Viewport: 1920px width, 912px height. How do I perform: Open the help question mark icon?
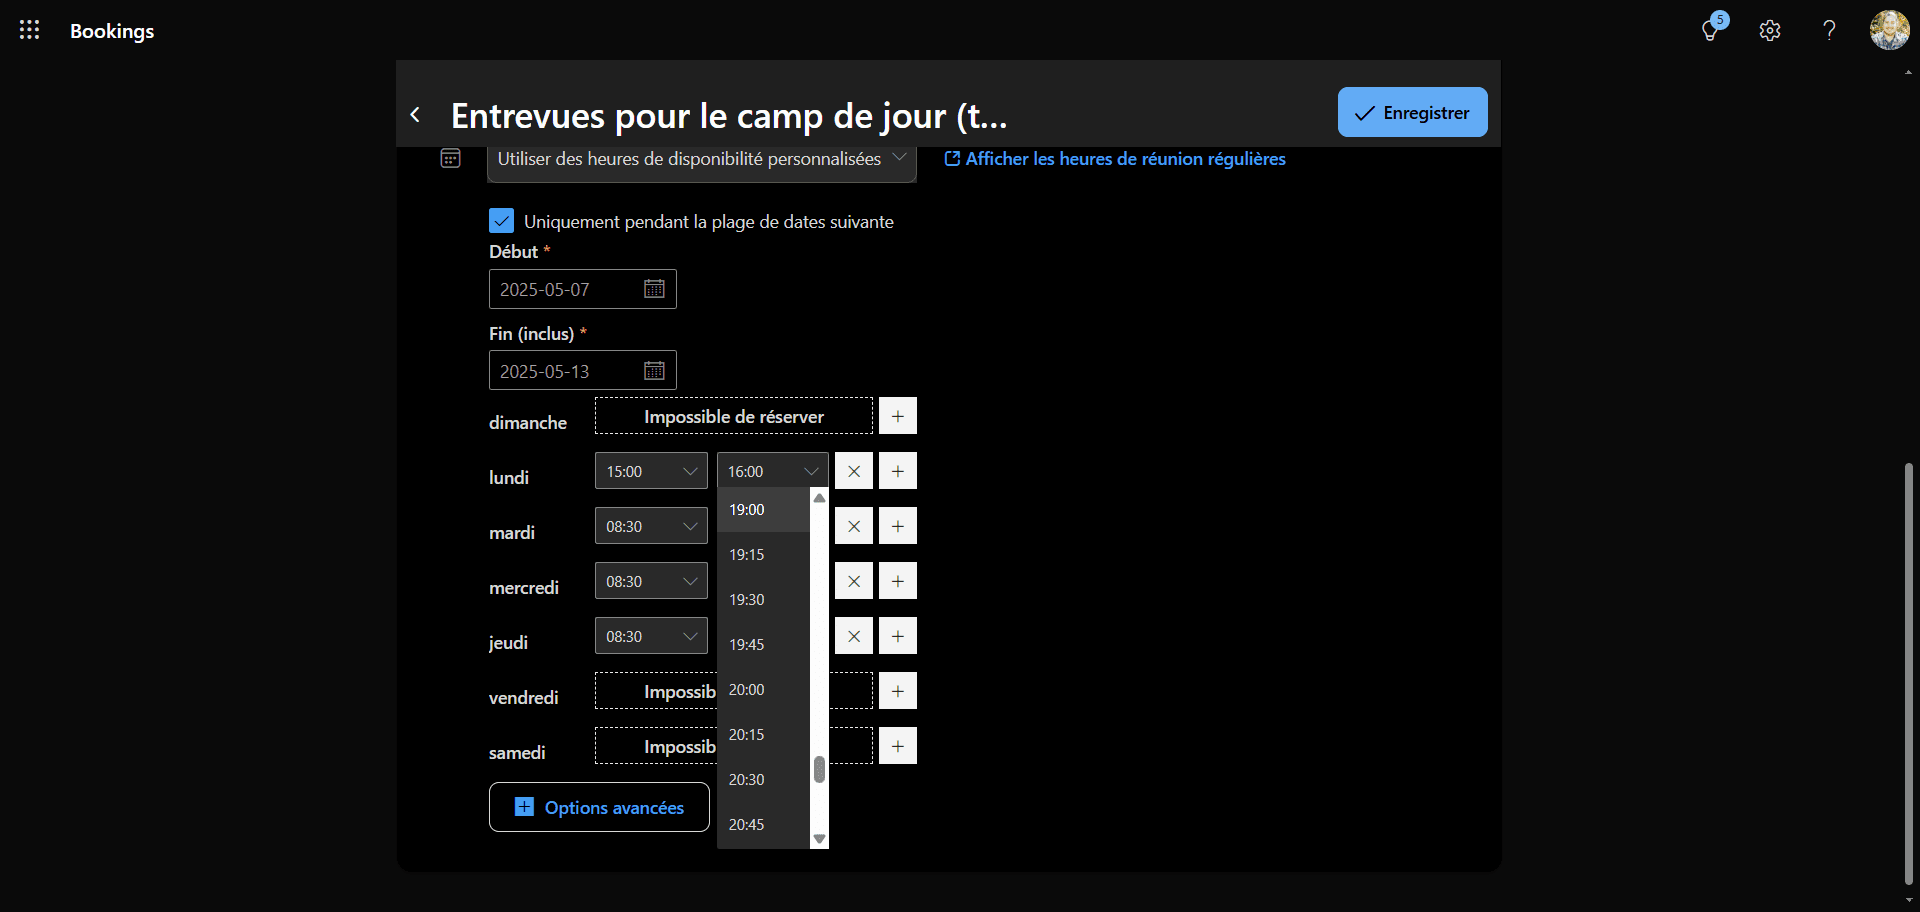click(x=1829, y=30)
